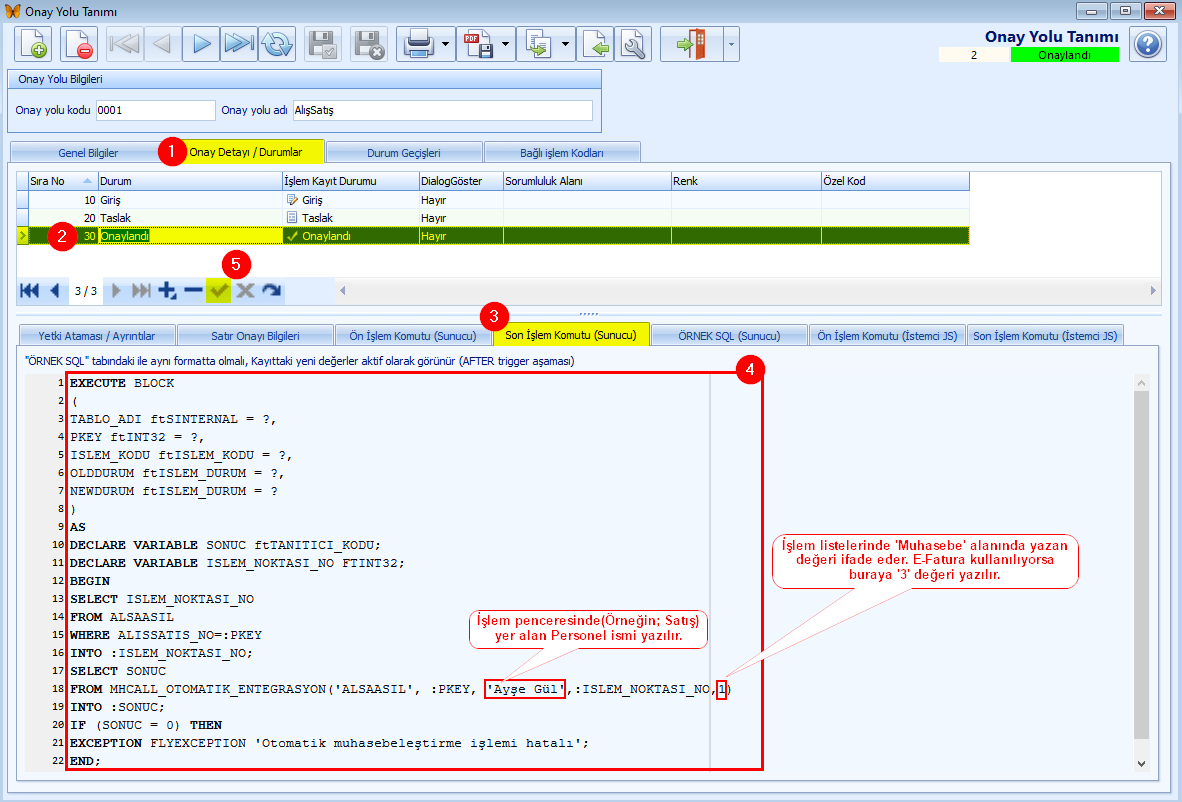Expand the PDF export dropdown arrow
The height and width of the screenshot is (802, 1182).
click(x=506, y=44)
